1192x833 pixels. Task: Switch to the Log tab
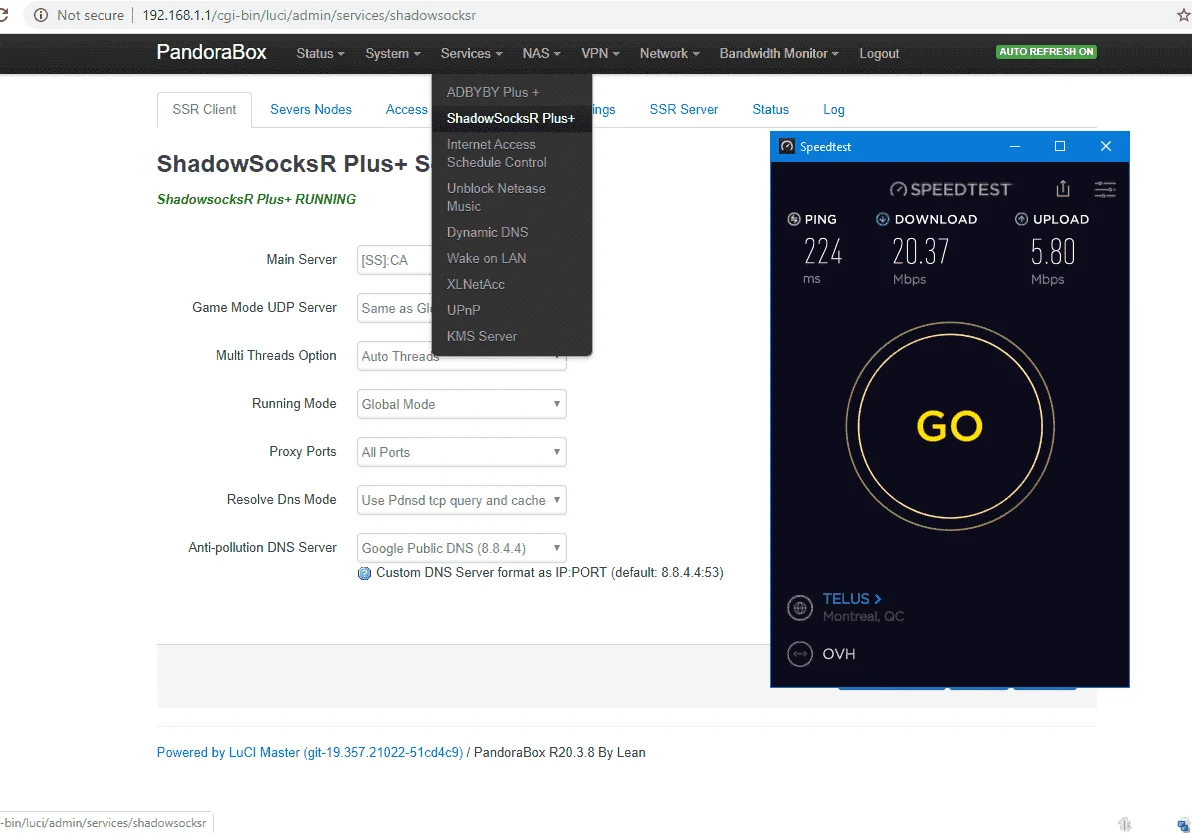[x=833, y=109]
